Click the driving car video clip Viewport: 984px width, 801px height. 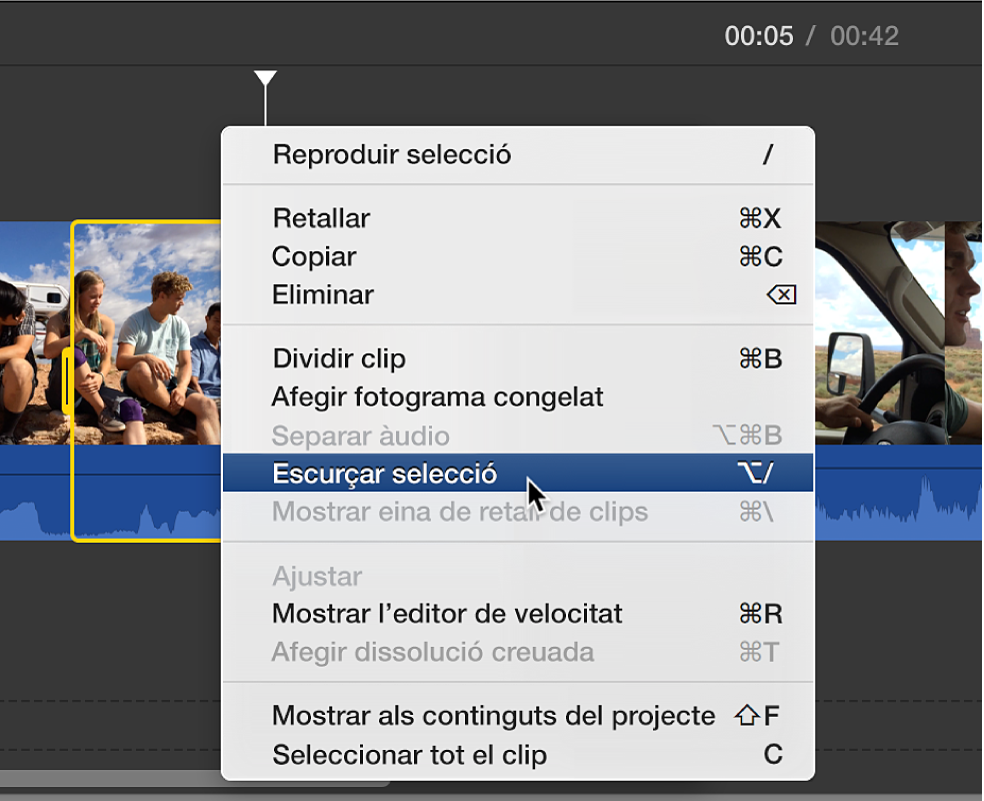point(880,330)
